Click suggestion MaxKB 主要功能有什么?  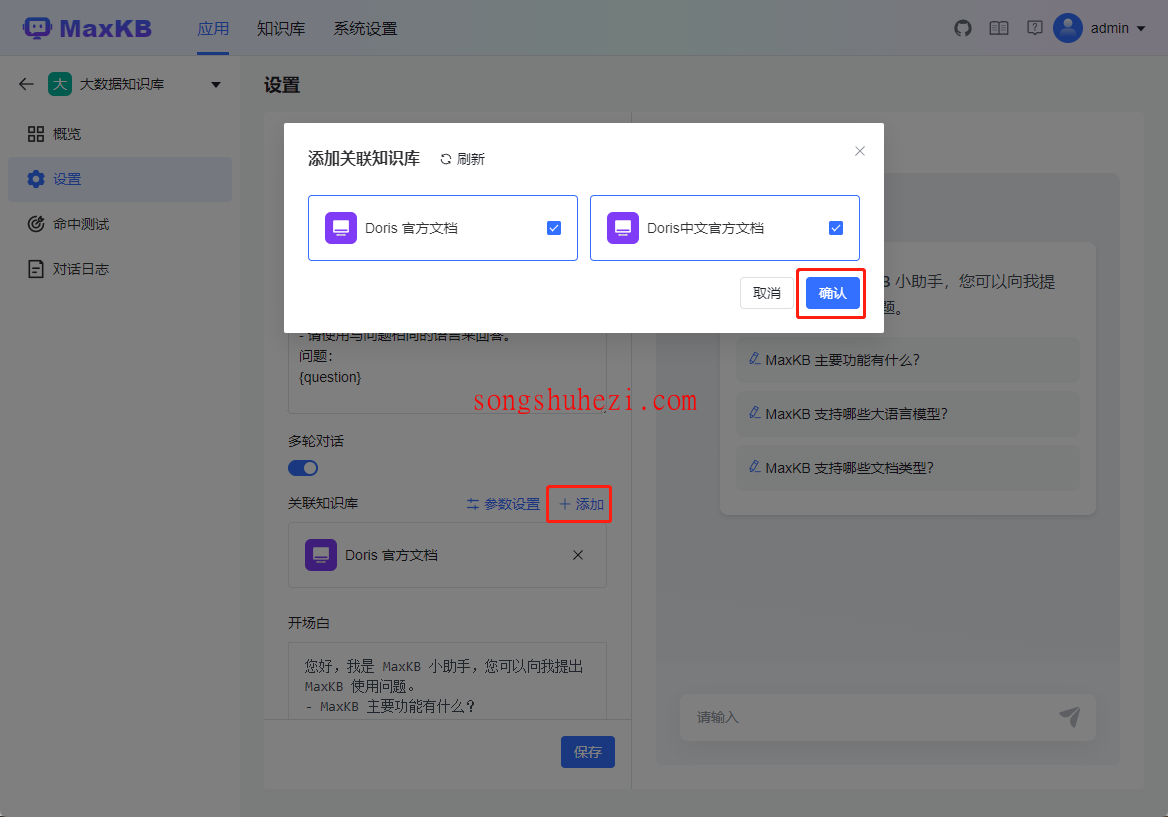908,360
